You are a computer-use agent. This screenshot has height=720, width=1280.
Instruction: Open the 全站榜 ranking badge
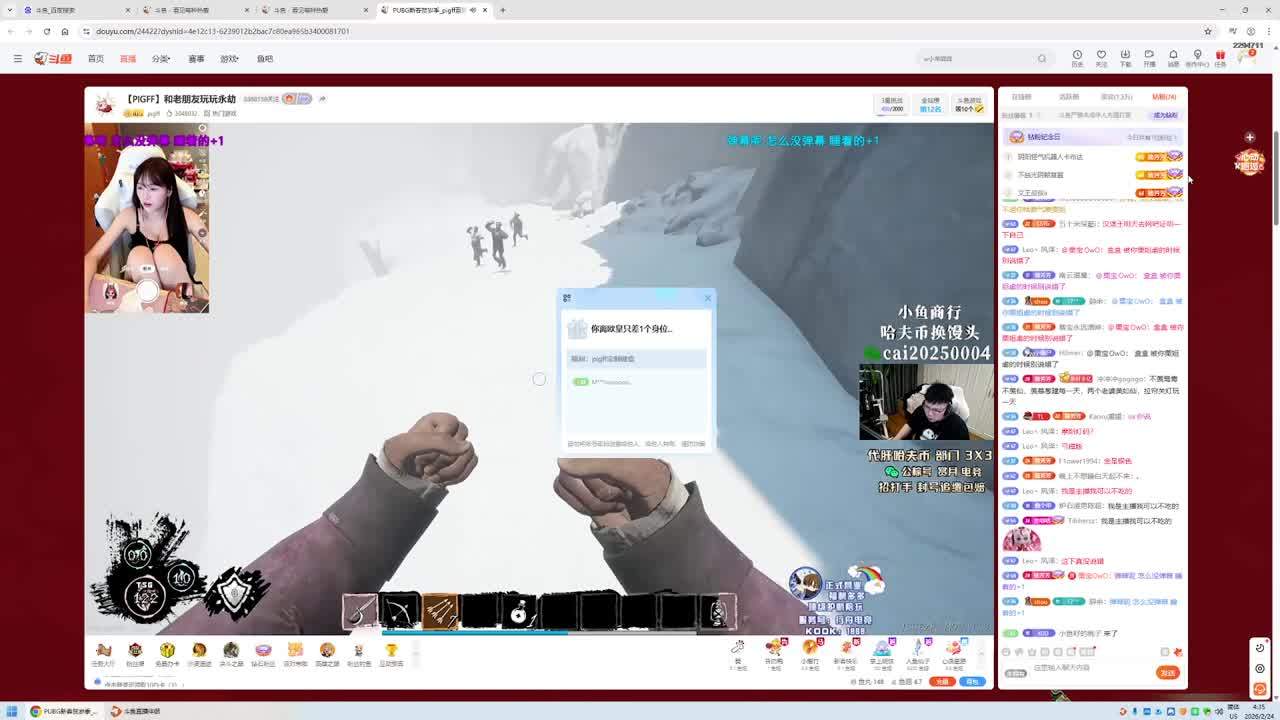(930, 104)
